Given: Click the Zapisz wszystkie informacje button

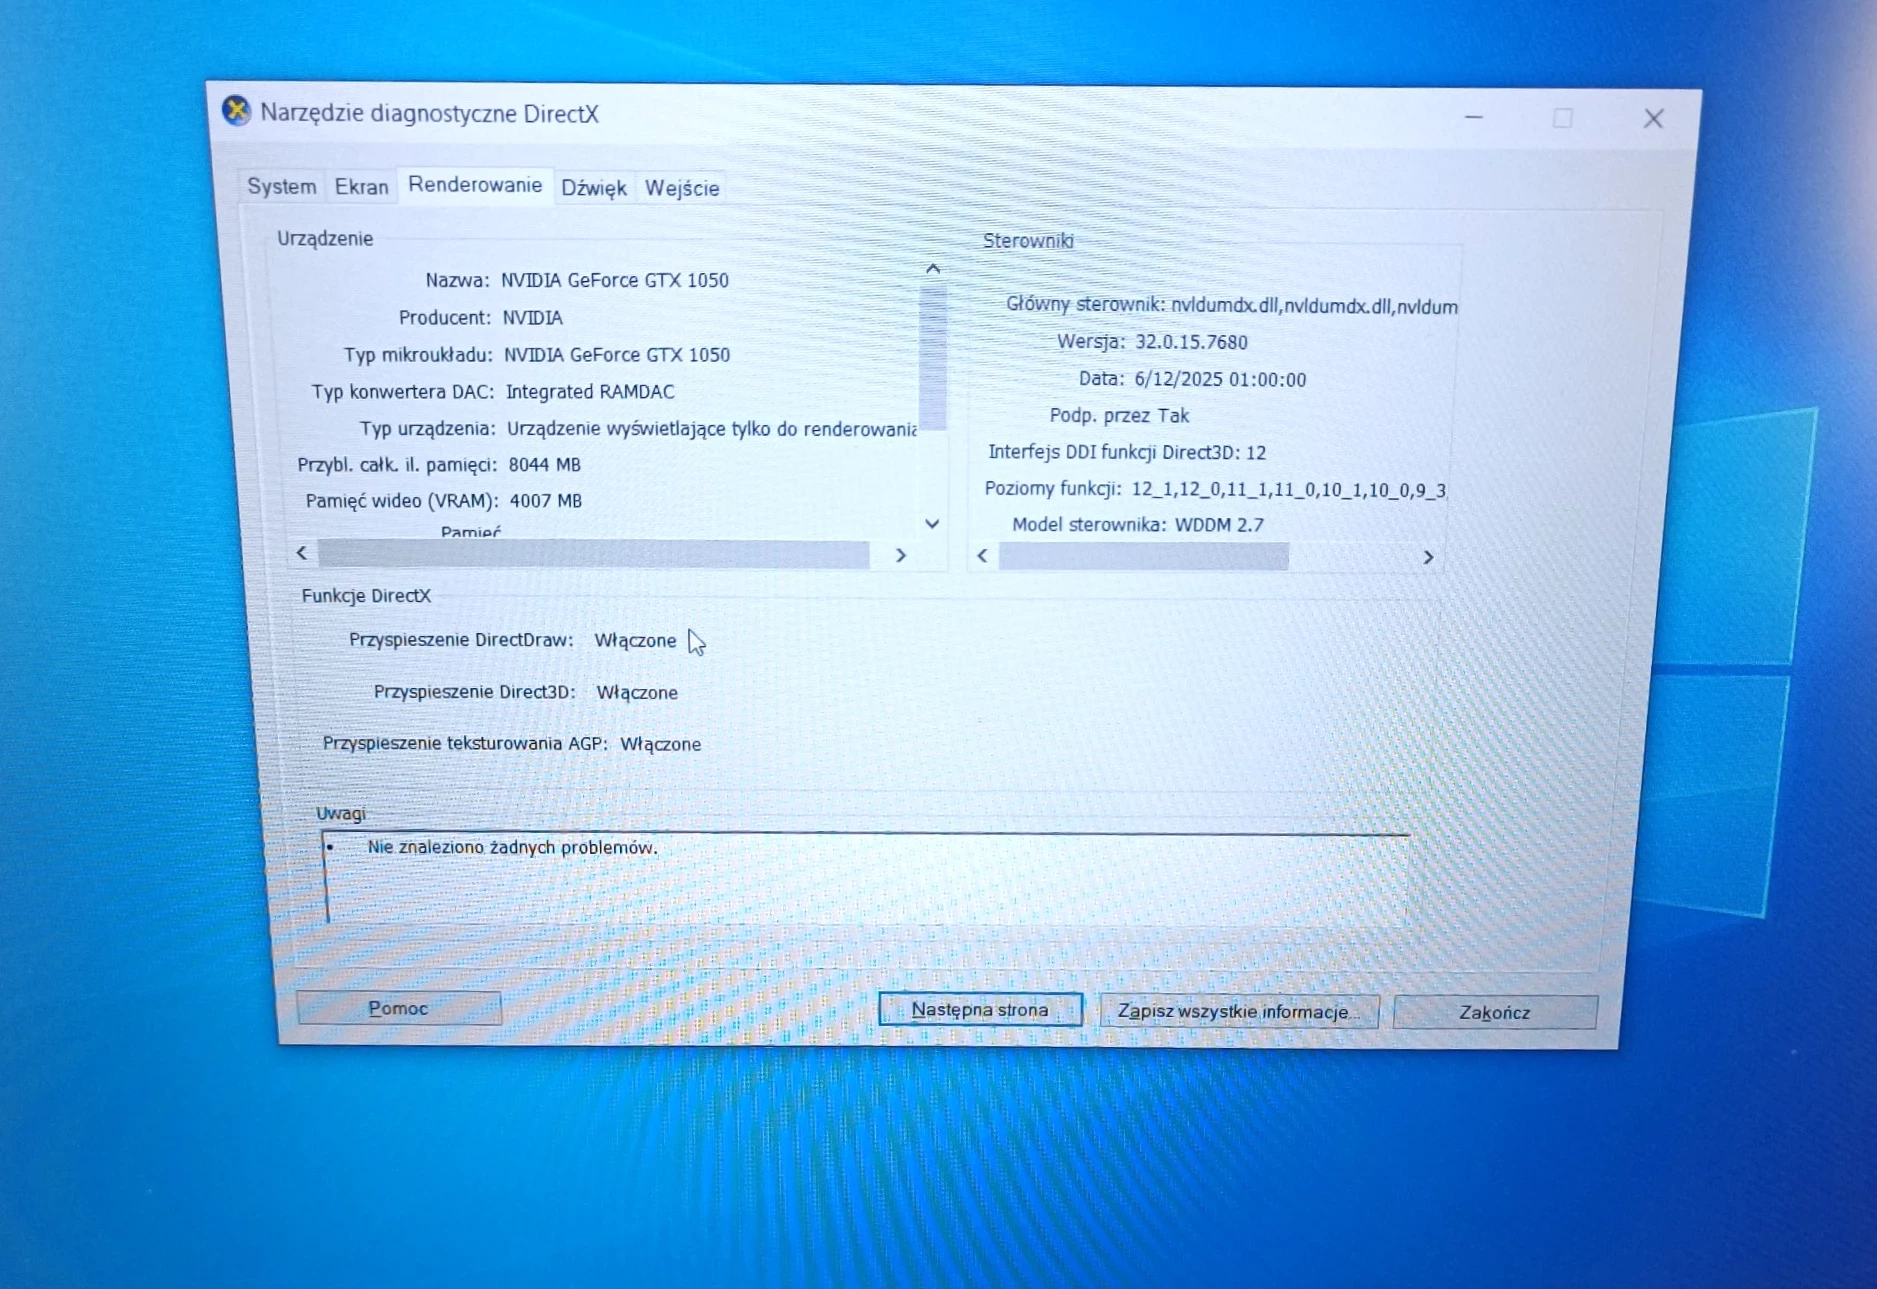Looking at the screenshot, I should click(1240, 1011).
